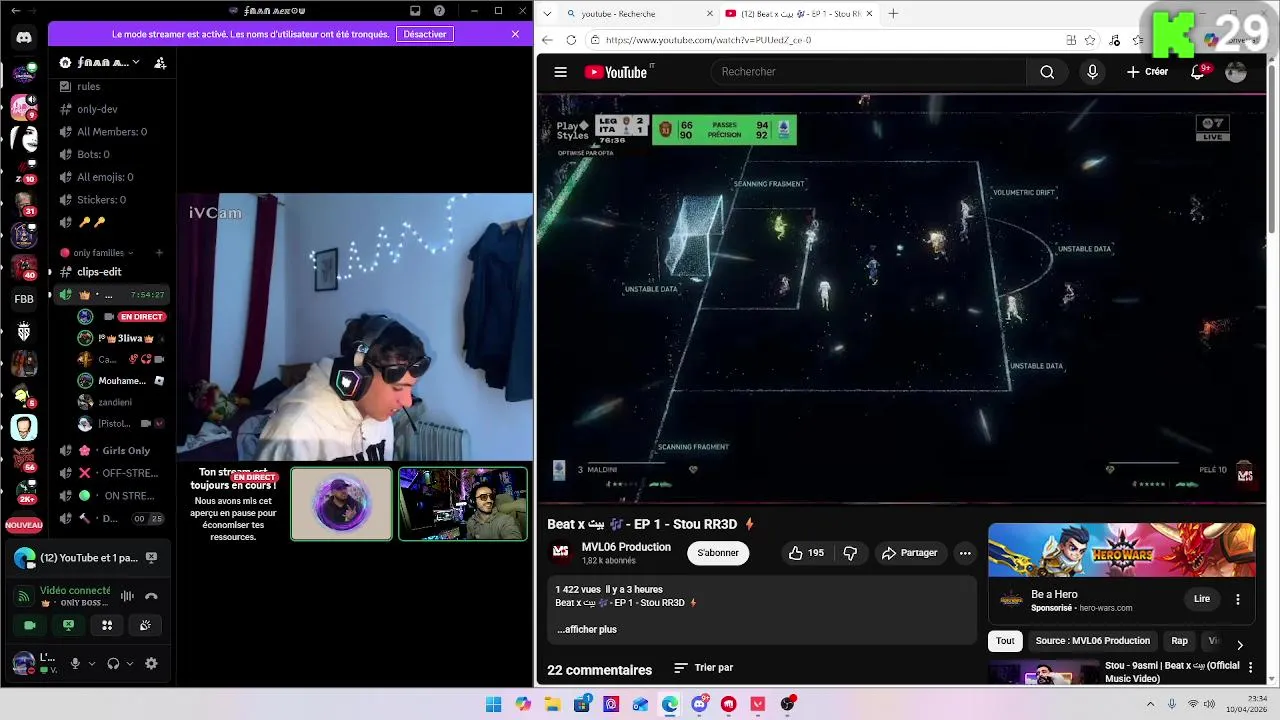This screenshot has height=720, width=1280.
Task: Open a new Edge tab
Action: [893, 14]
